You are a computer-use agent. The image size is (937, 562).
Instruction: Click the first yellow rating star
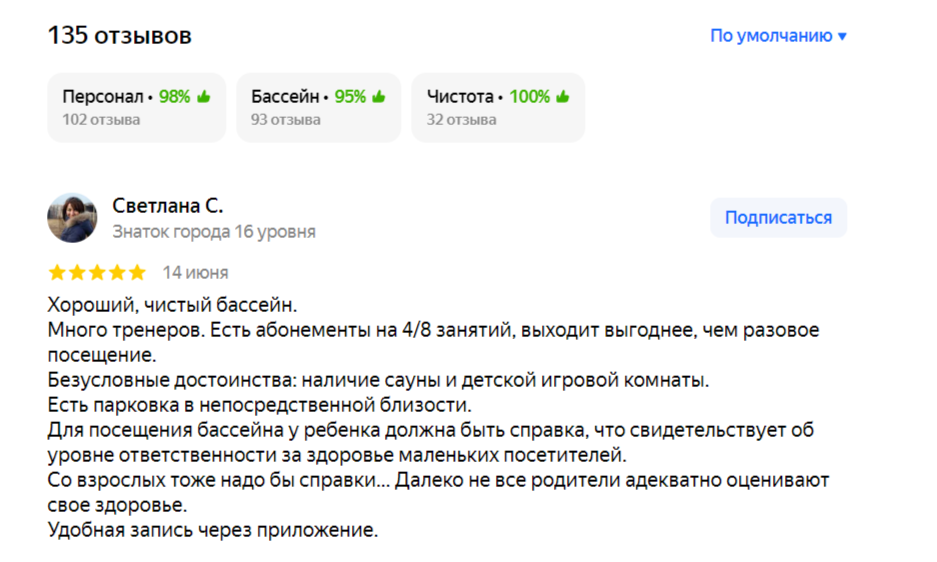(x=57, y=273)
